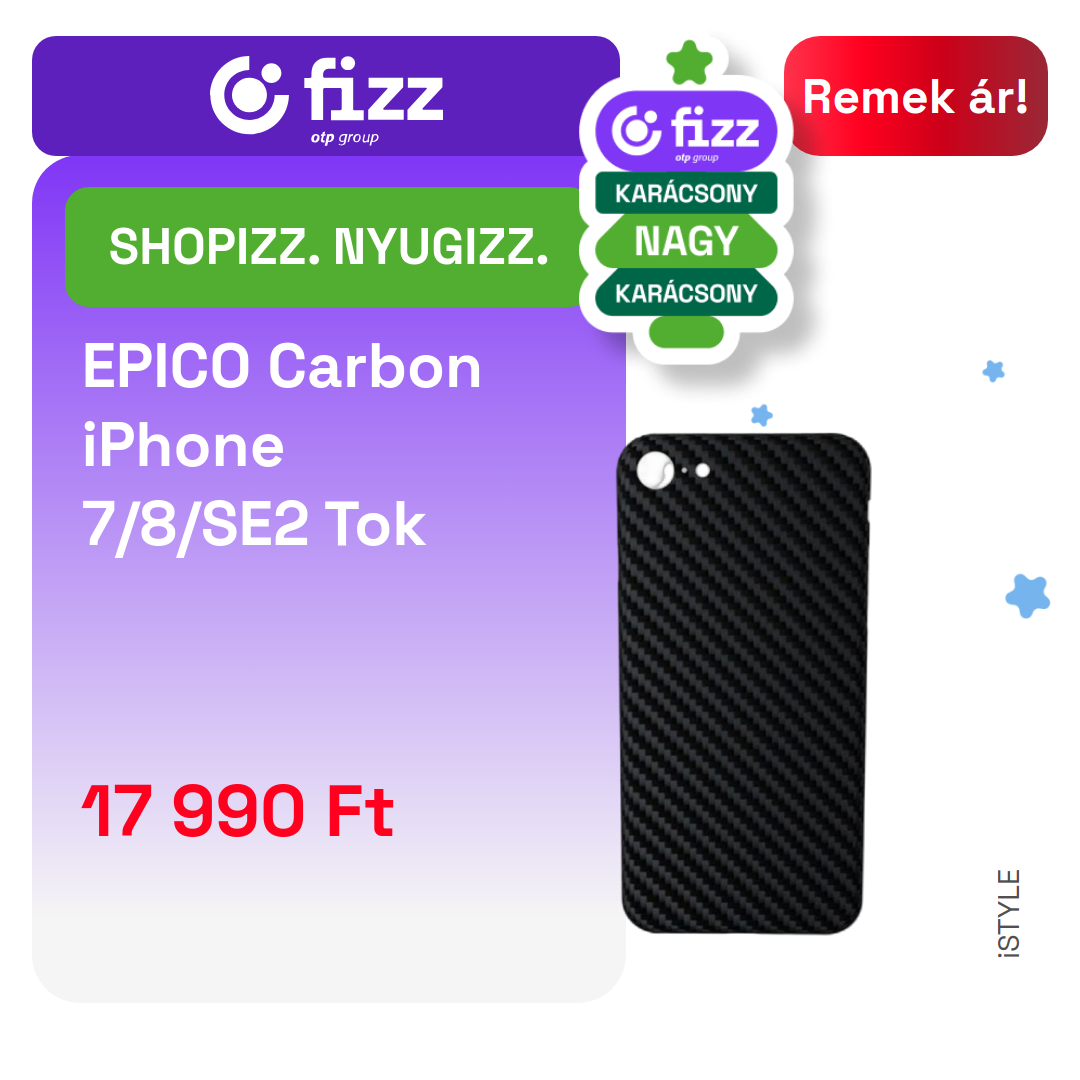Viewport: 1080px width, 1080px height.
Task: Click the camera cutout on phone case
Action: (x=655, y=470)
